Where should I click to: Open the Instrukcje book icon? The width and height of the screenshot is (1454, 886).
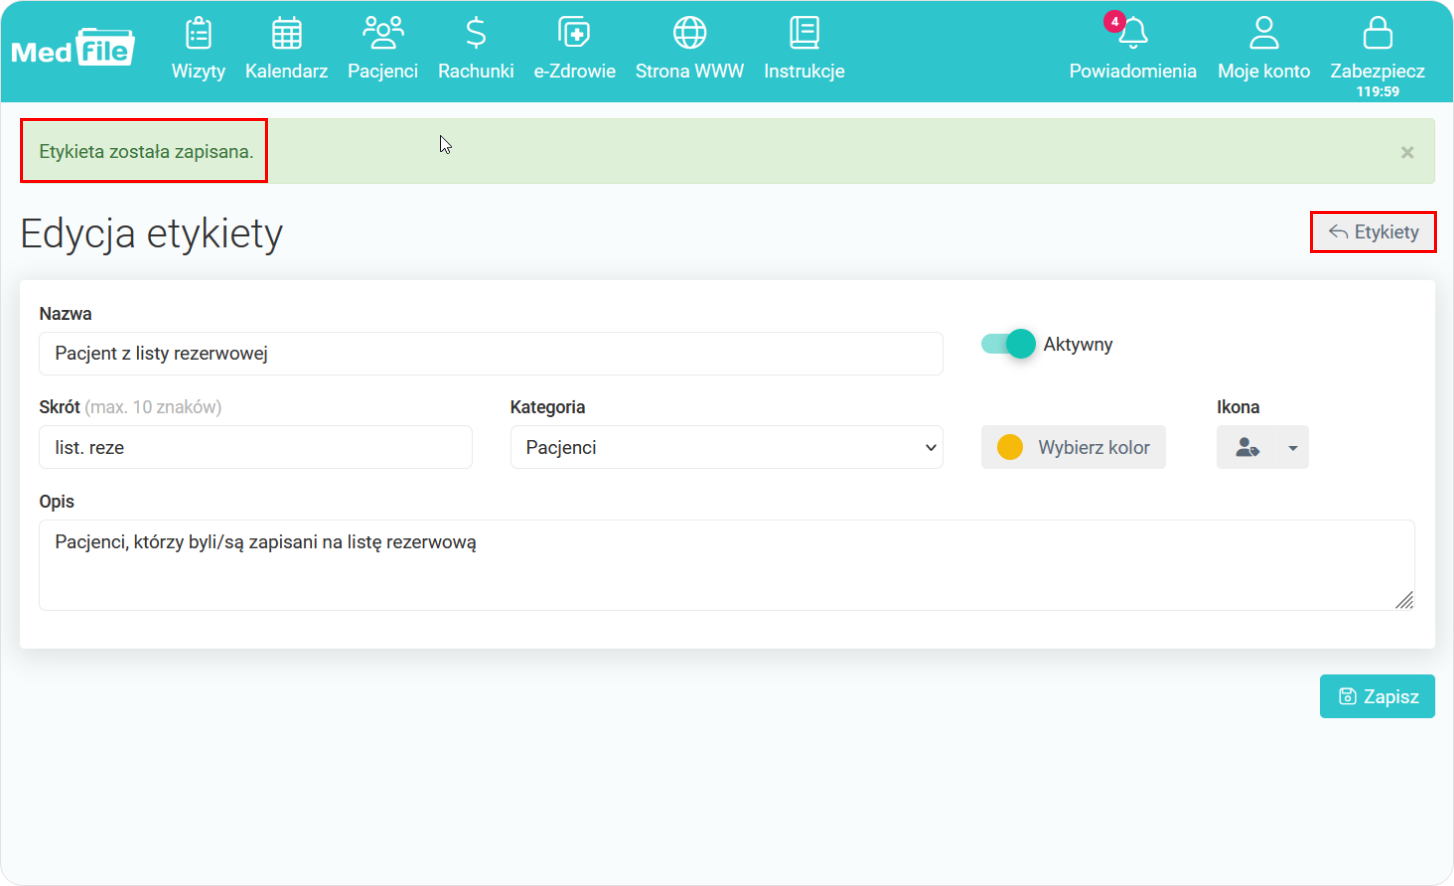point(804,33)
